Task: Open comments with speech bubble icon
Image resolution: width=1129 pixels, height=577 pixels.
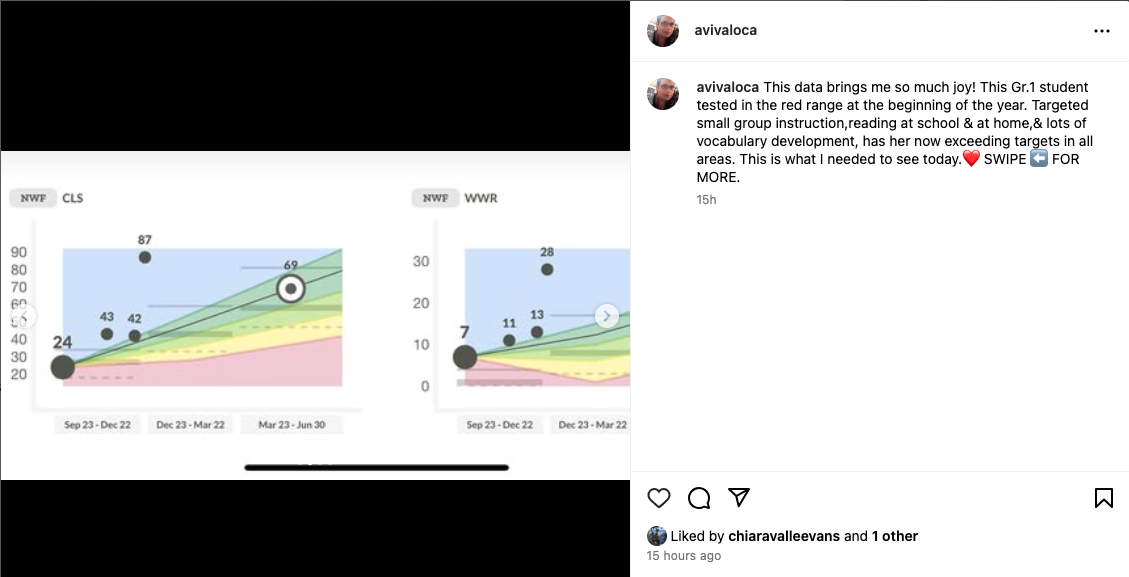Action: [698, 498]
